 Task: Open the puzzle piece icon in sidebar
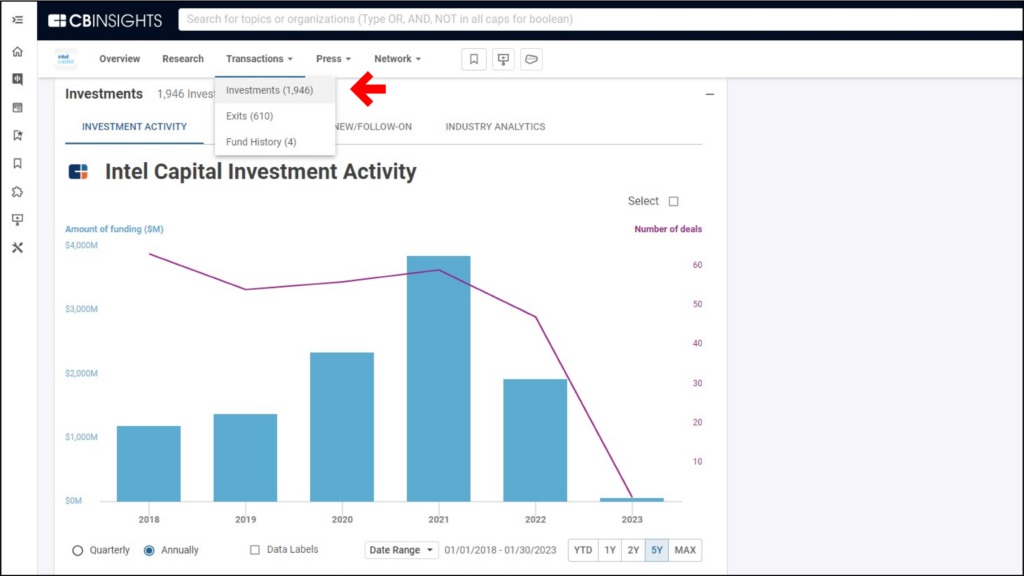(18, 191)
